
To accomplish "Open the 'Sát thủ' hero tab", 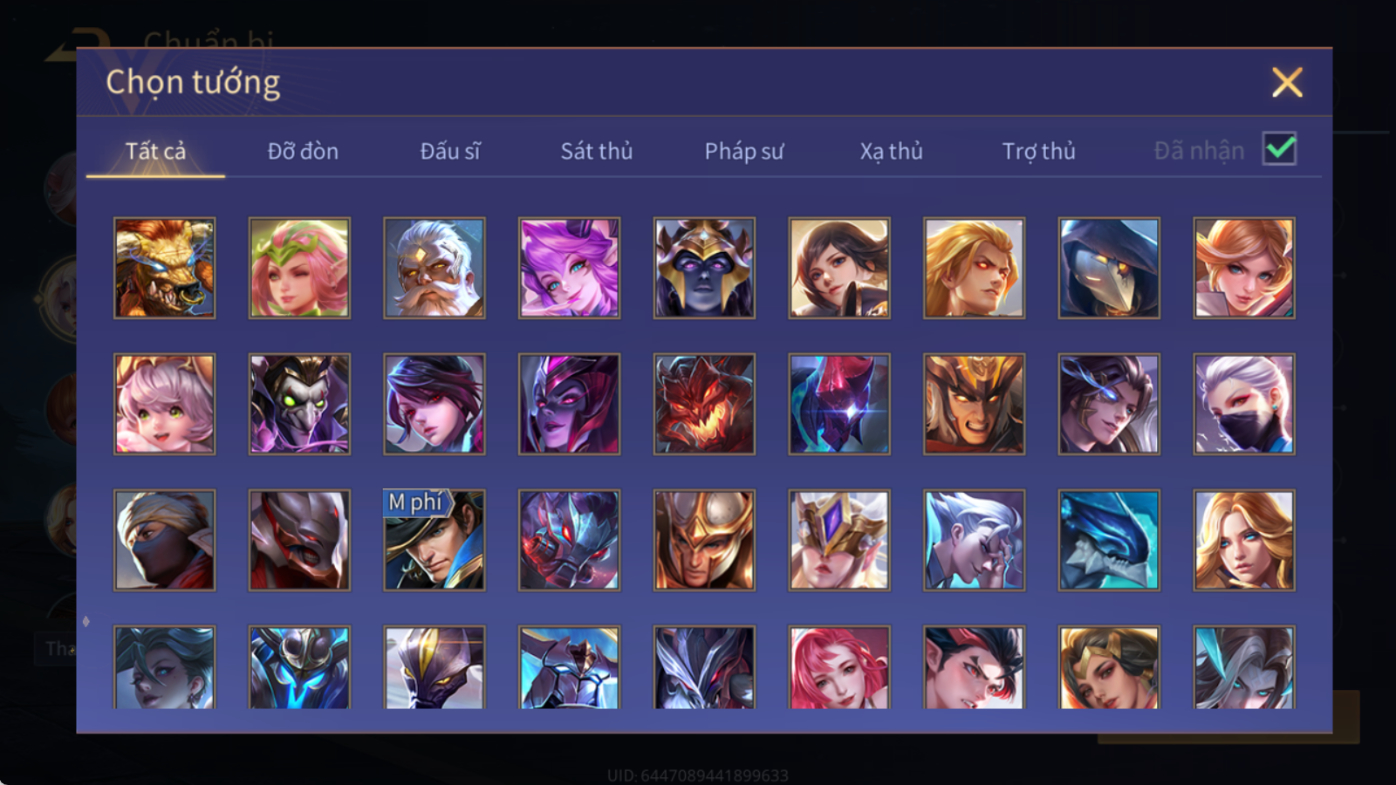I will pos(596,151).
